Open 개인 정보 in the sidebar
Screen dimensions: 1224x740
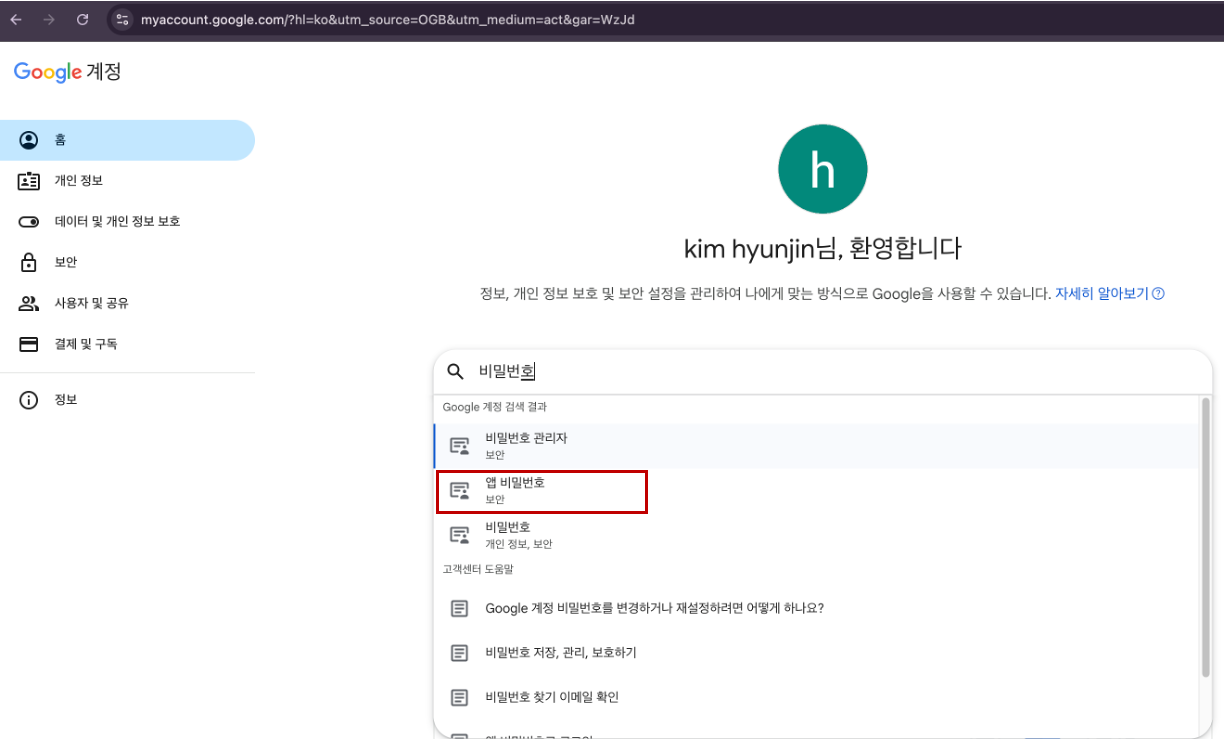pyautogui.click(x=127, y=181)
